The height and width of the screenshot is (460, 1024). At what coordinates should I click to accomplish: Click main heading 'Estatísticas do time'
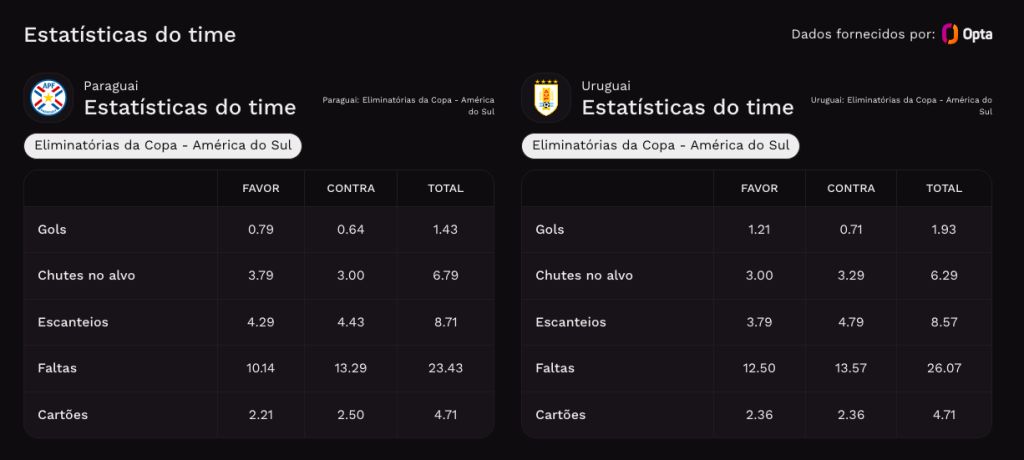pyautogui.click(x=130, y=35)
